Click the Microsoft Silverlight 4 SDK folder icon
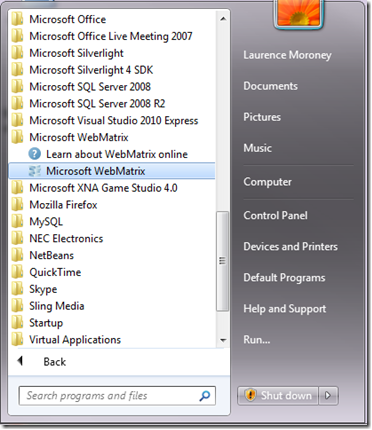This screenshot has height=430, width=372. pos(17,70)
